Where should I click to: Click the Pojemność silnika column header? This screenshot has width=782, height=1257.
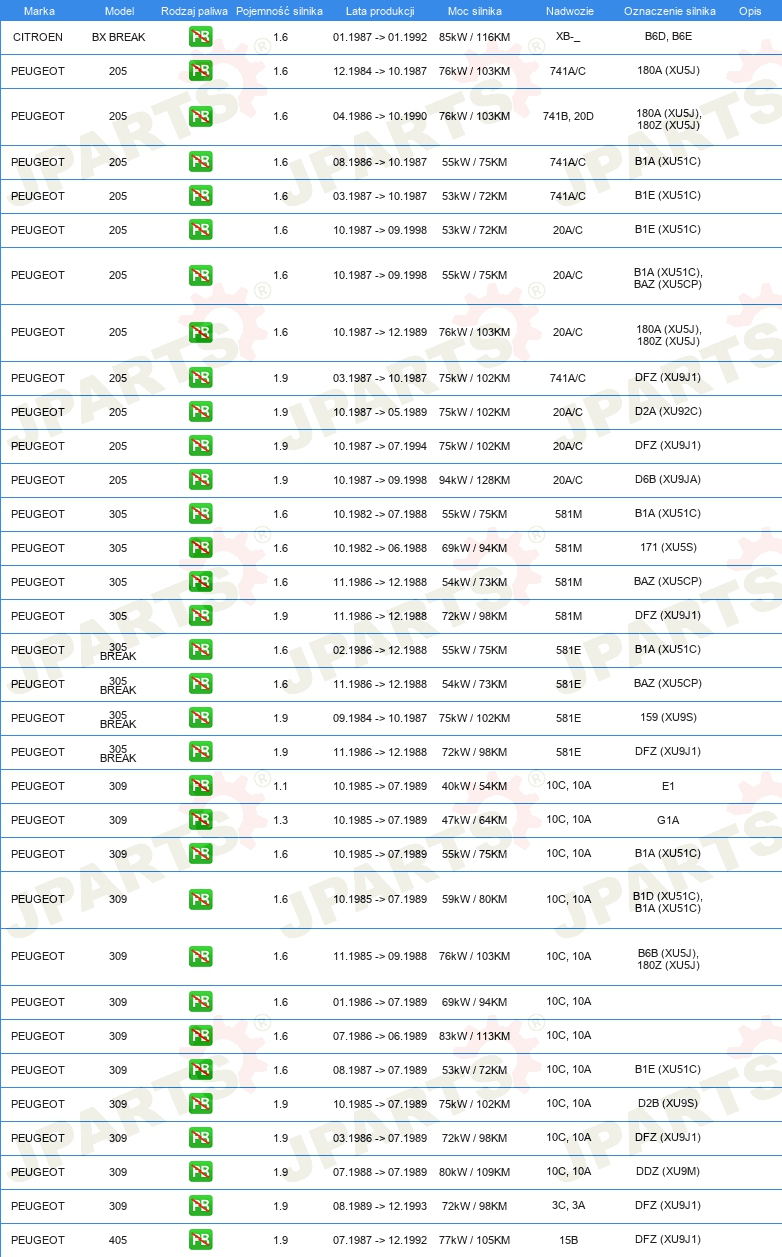279,11
